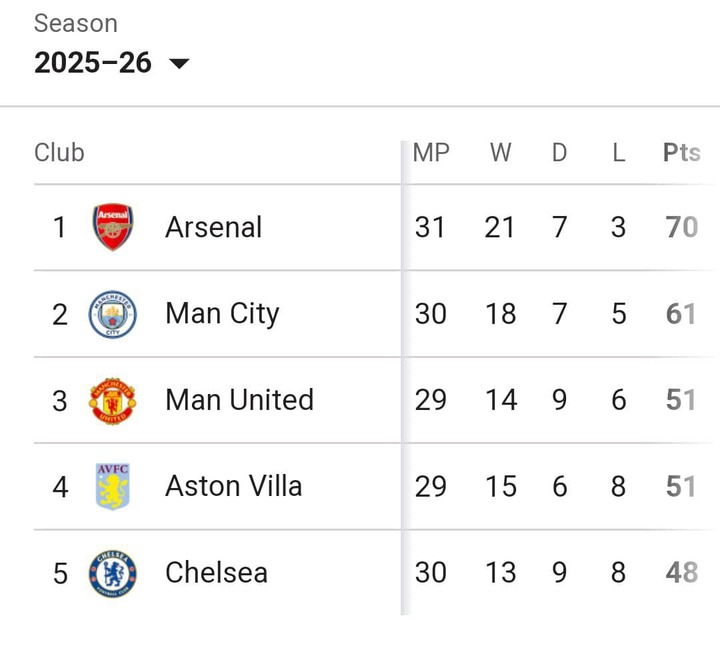This screenshot has height=654, width=720.
Task: Click the Arsenal club crest icon
Action: tap(112, 227)
